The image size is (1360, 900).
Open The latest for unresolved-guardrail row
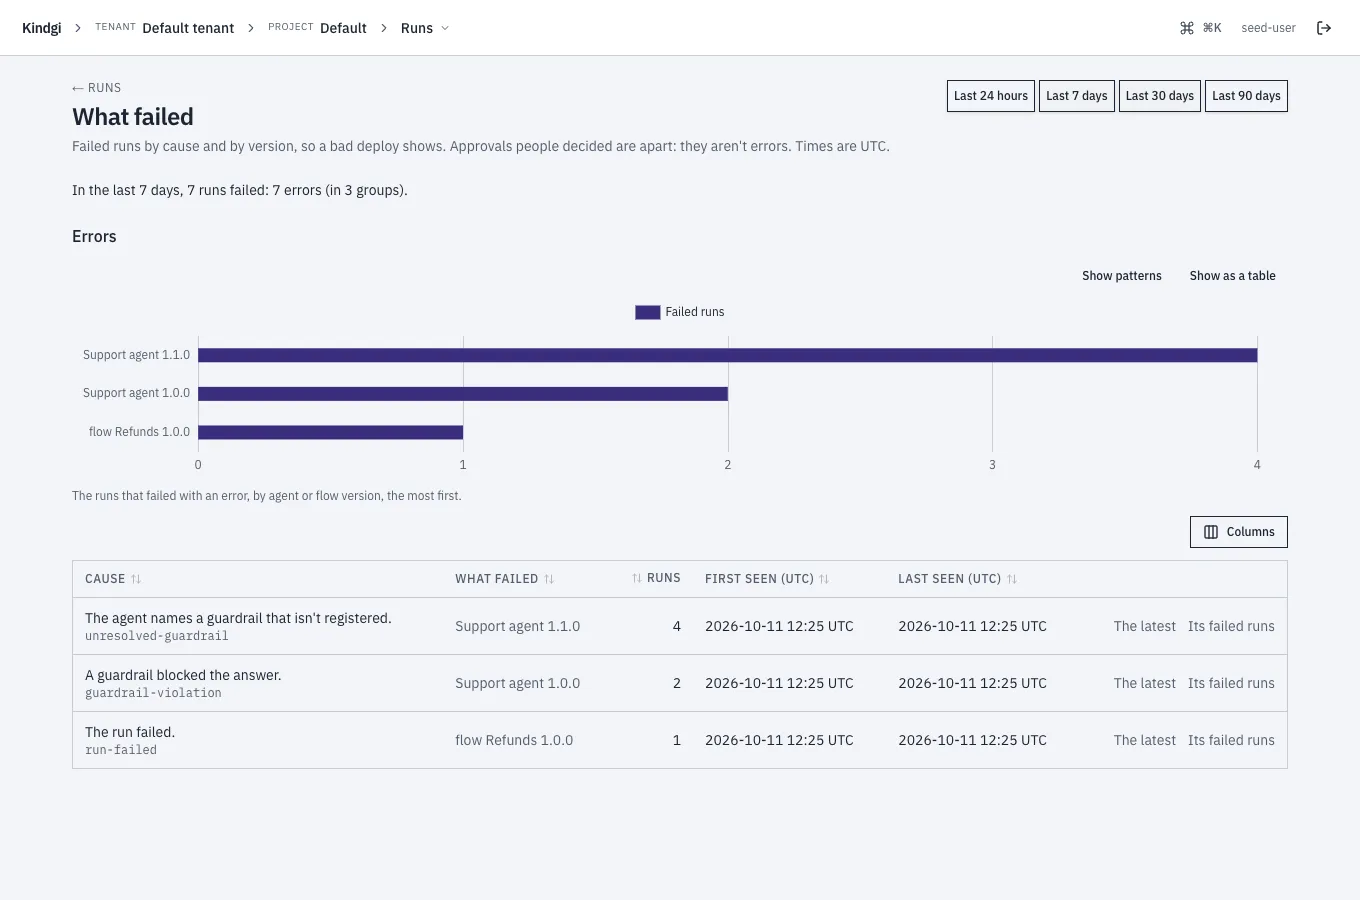click(1145, 626)
